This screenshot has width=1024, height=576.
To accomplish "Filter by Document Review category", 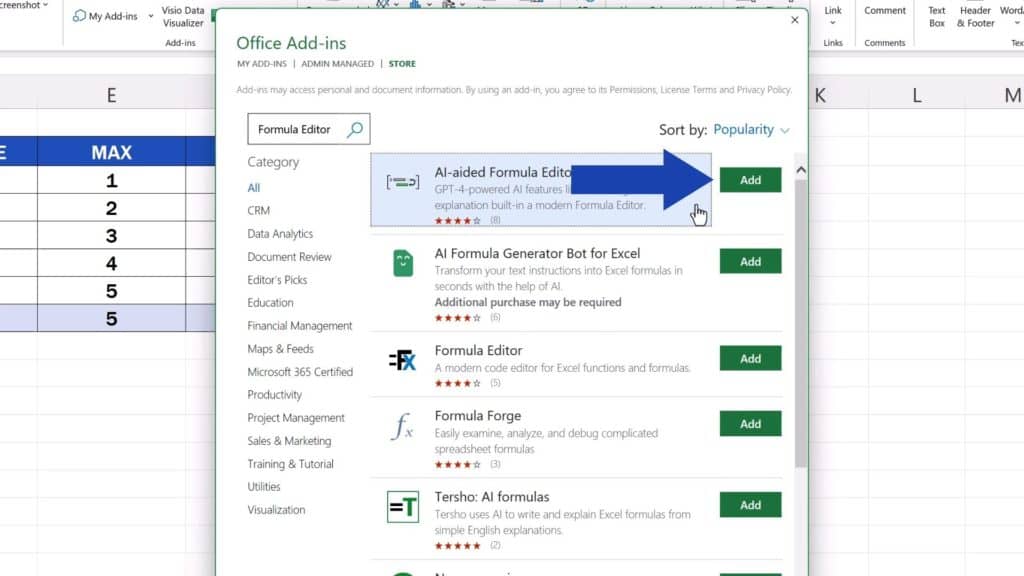I will point(289,257).
